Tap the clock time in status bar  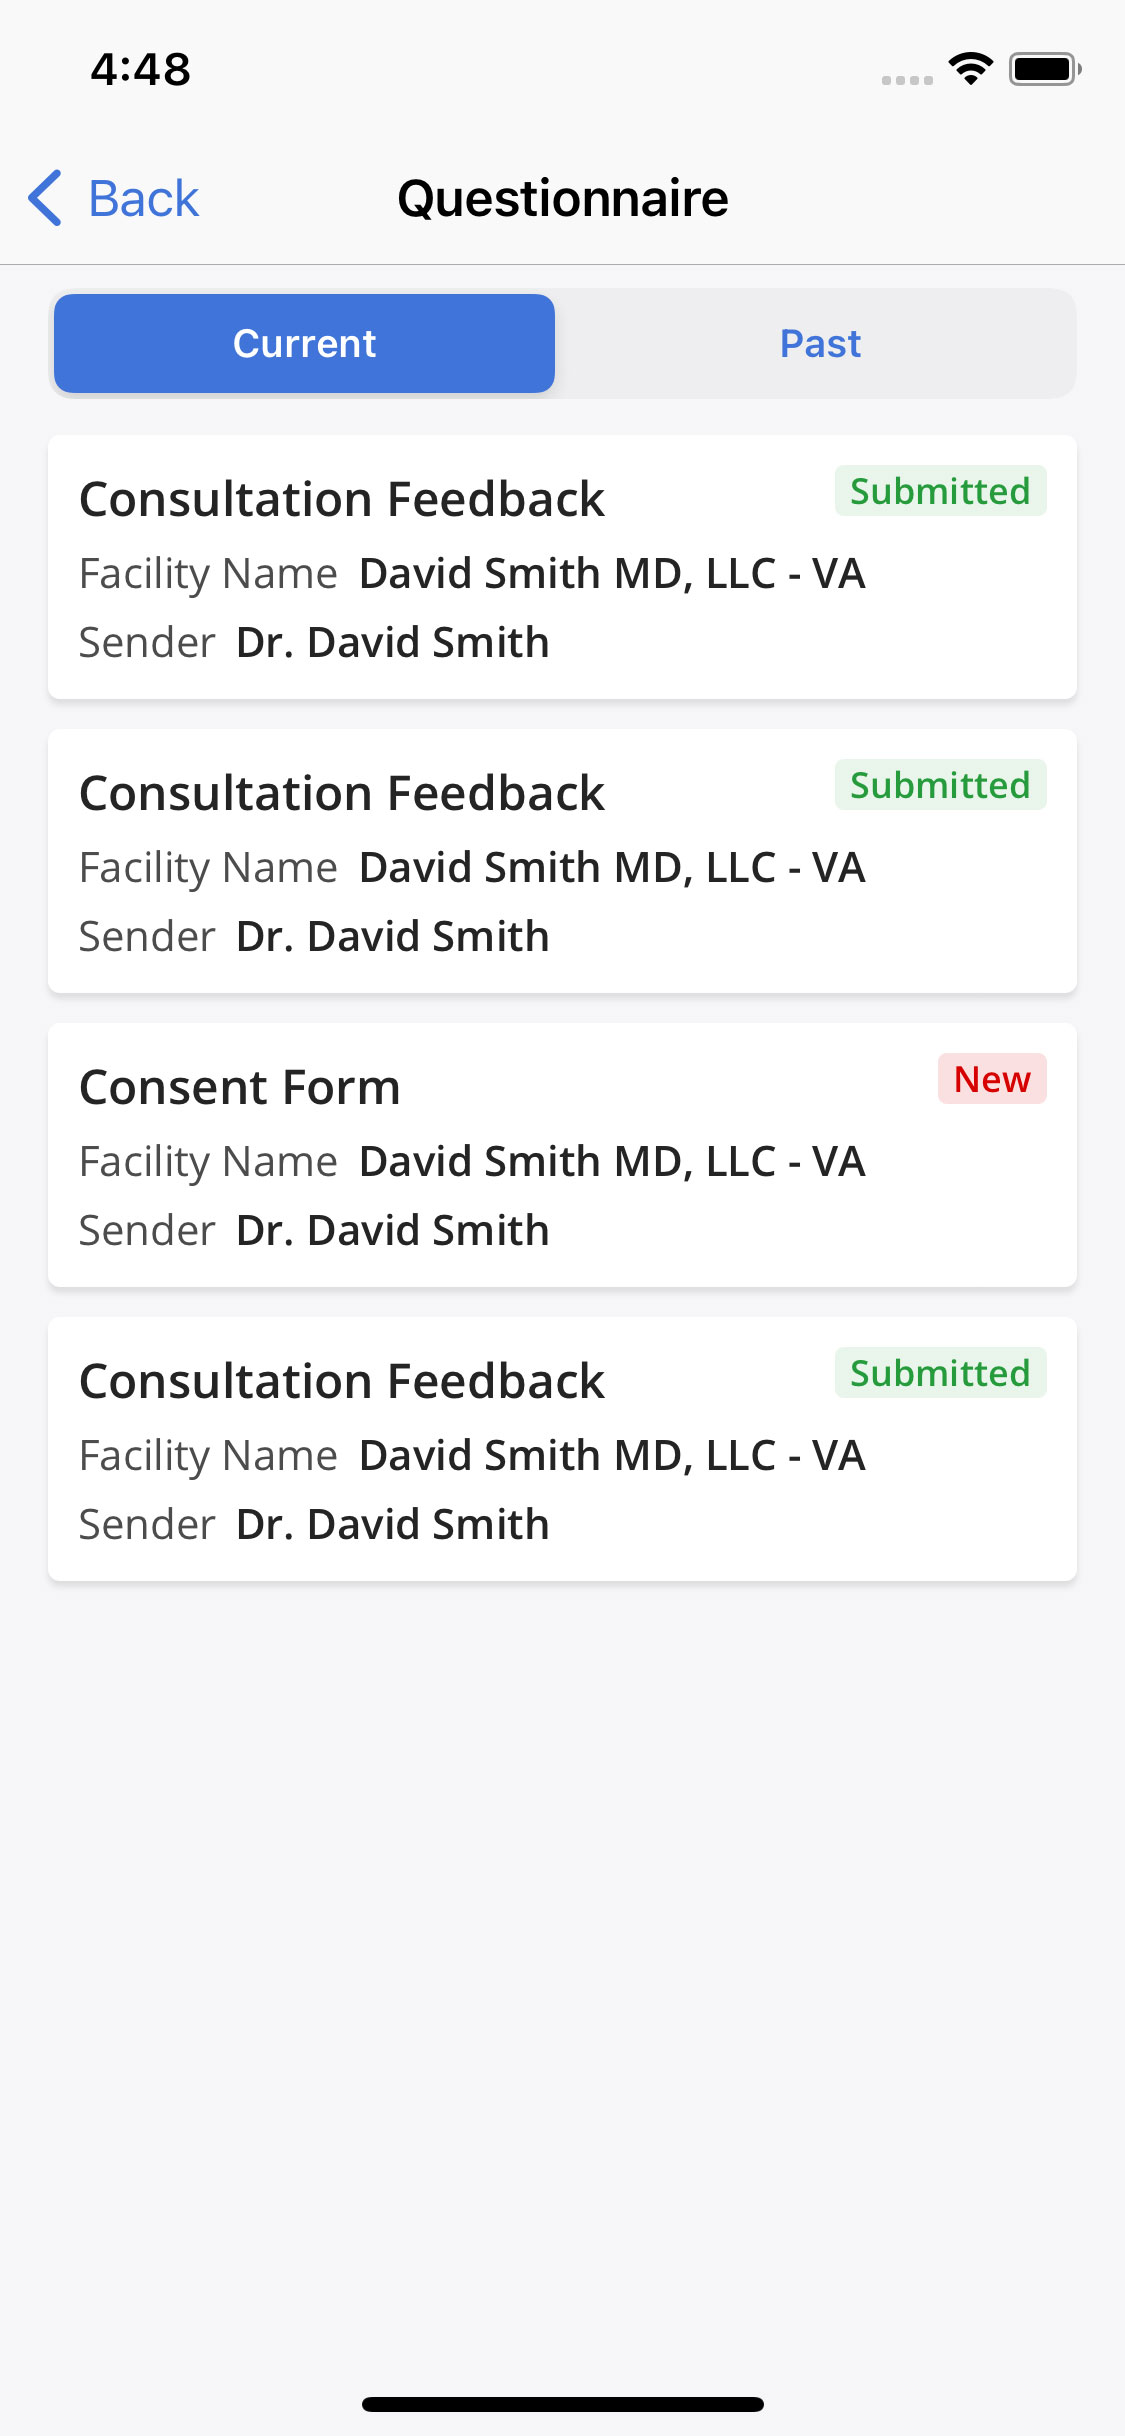[x=141, y=69]
